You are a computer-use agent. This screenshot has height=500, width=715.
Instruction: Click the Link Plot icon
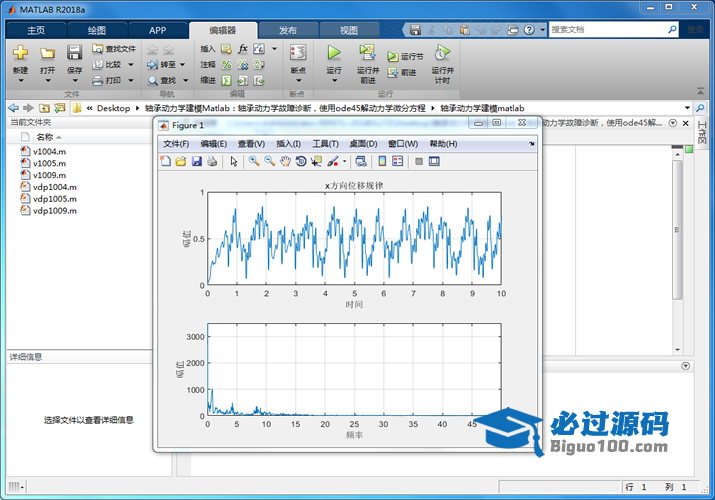point(361,161)
